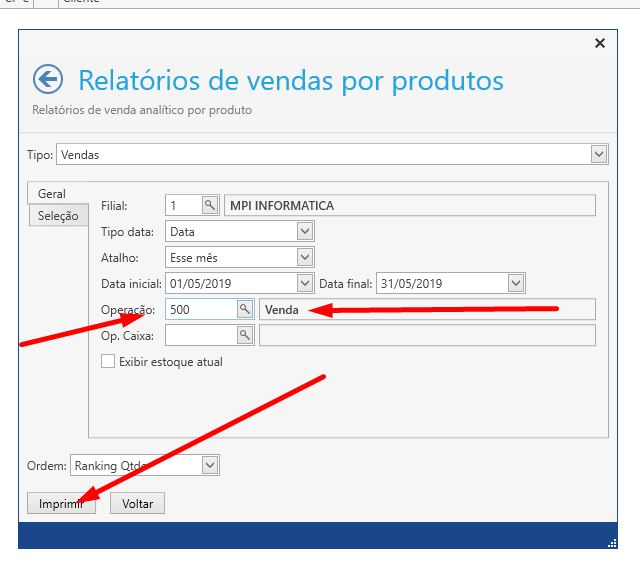Click the Filial search magnifier icon

pos(210,206)
